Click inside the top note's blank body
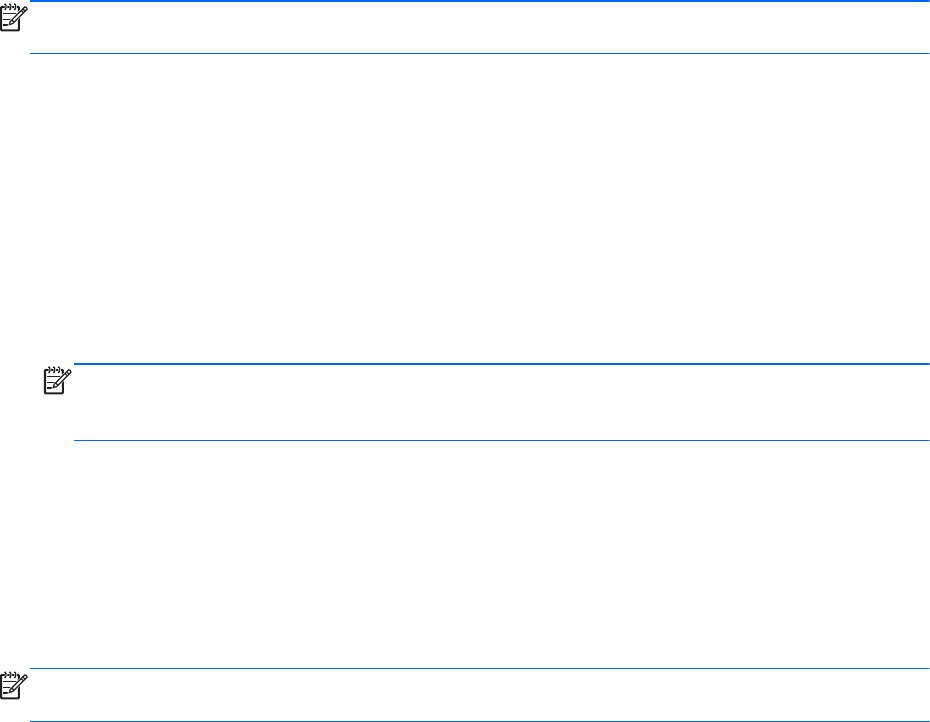This screenshot has width=930, height=722. (x=480, y=28)
